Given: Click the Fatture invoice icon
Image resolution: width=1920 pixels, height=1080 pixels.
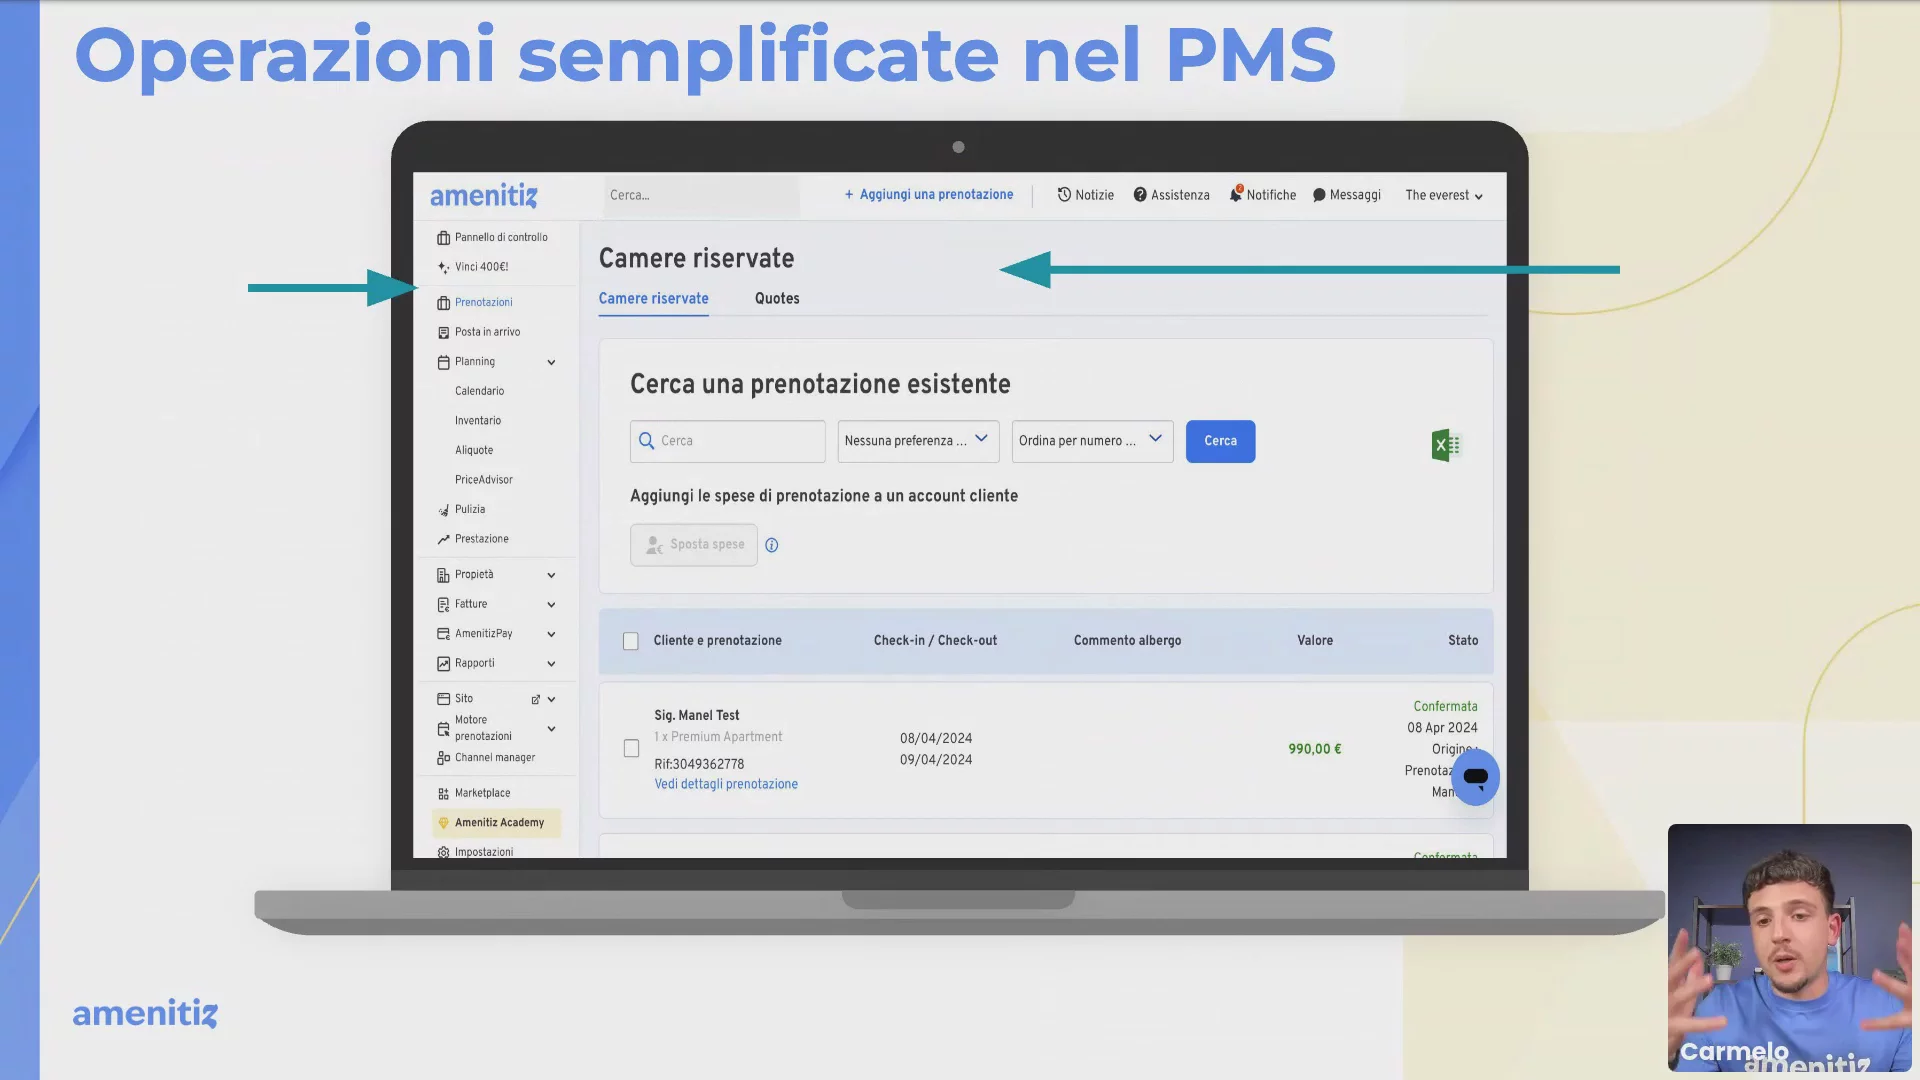Looking at the screenshot, I should [443, 605].
